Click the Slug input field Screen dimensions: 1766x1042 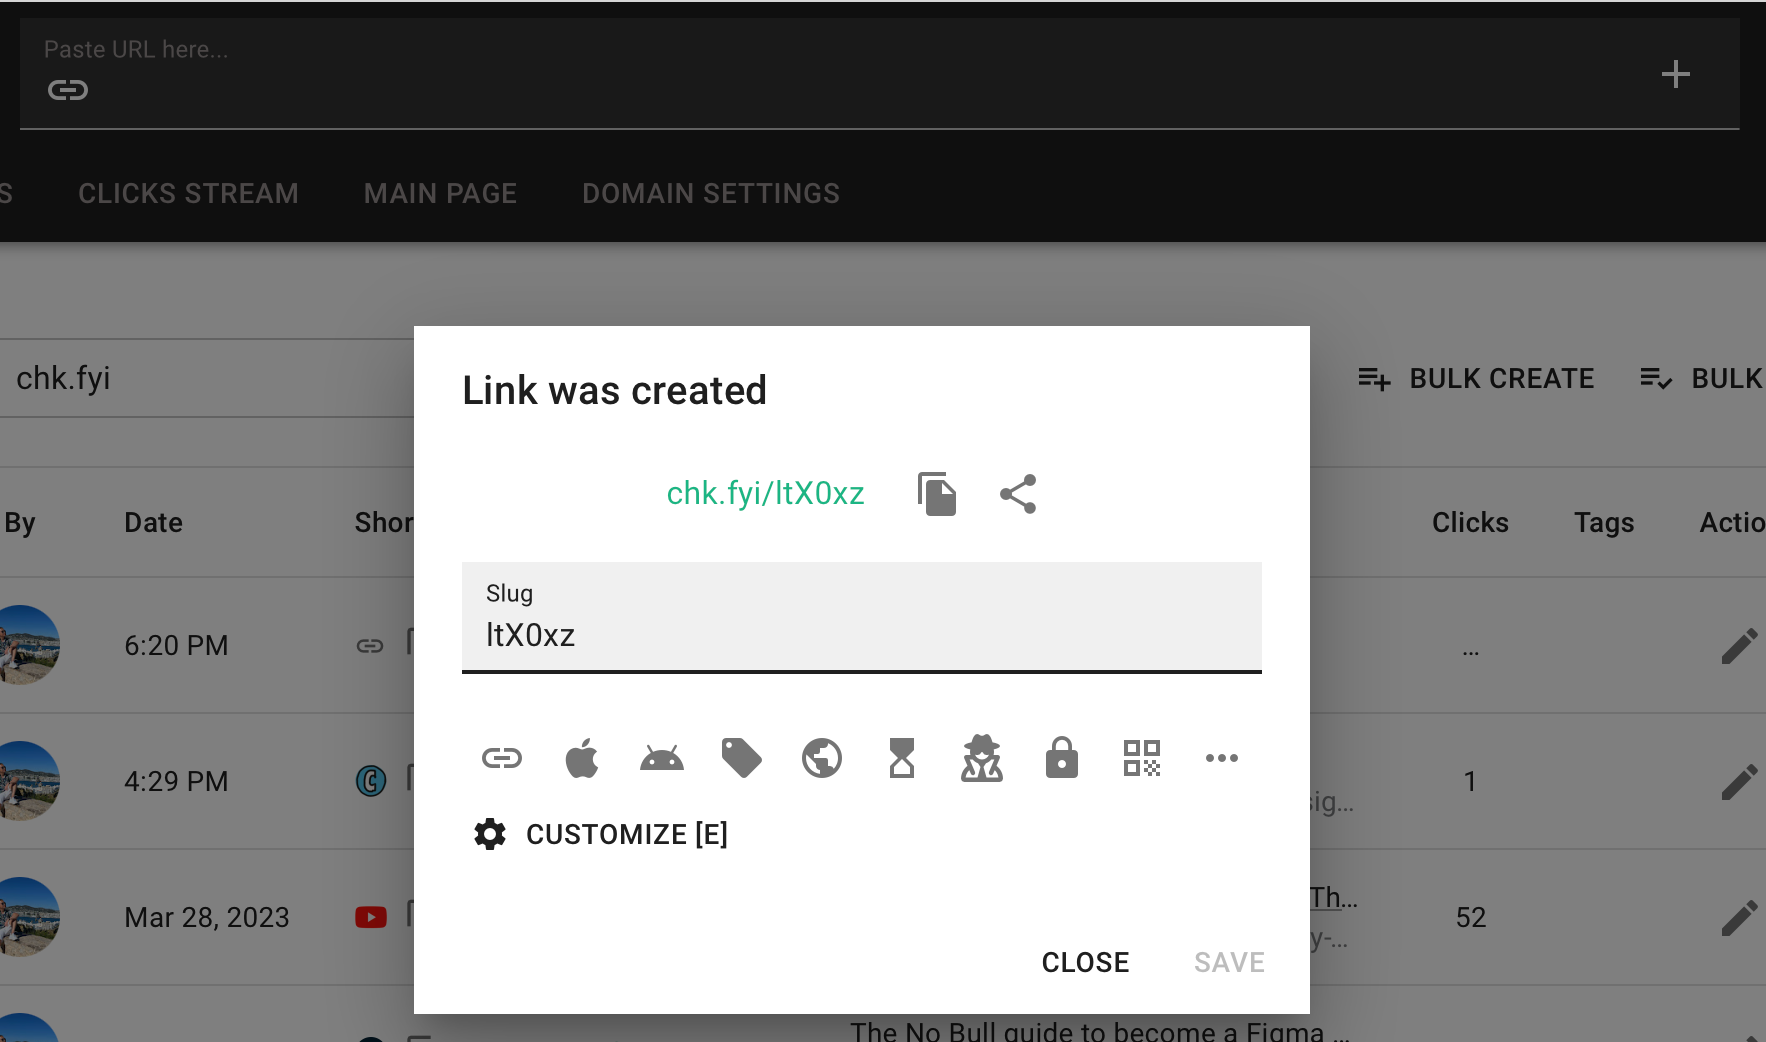tap(862, 617)
